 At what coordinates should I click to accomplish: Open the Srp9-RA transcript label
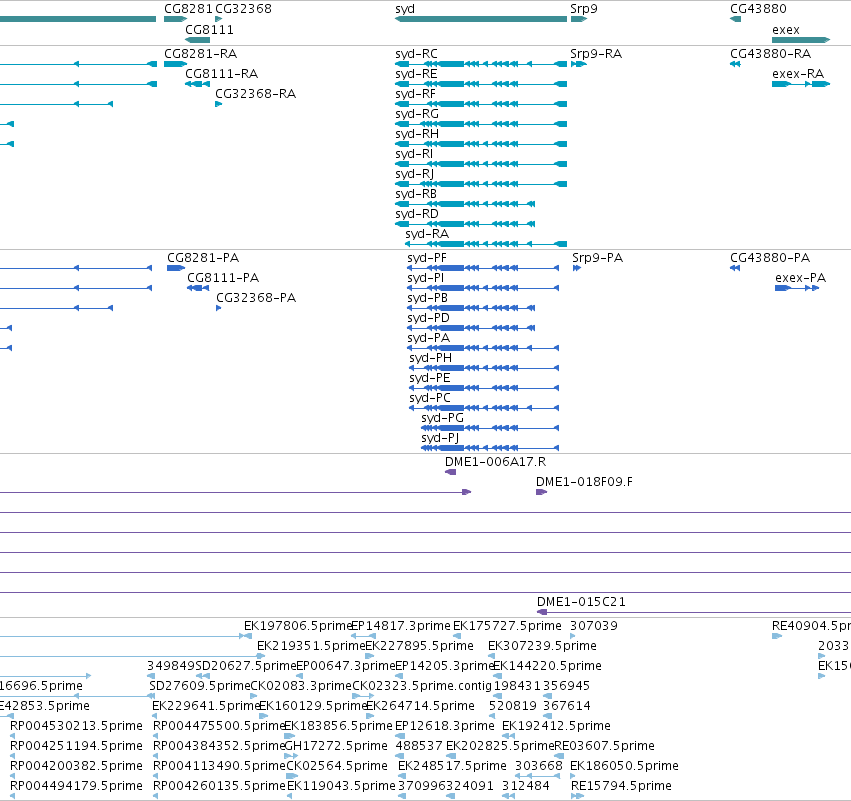click(596, 54)
